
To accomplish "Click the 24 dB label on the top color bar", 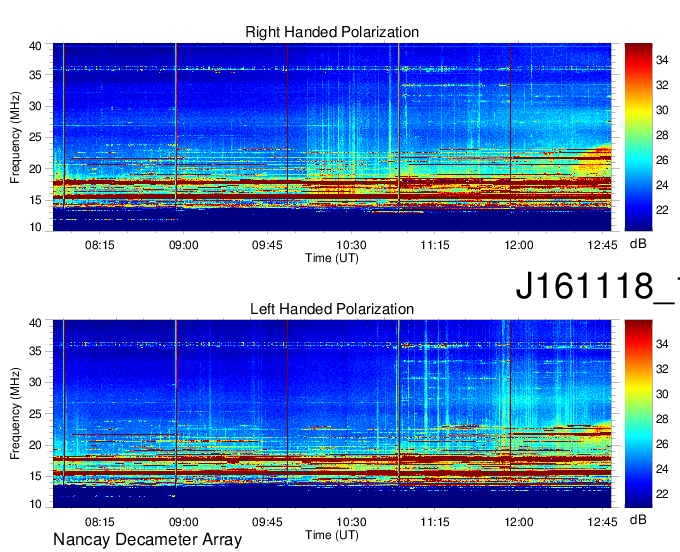I will 662,185.
